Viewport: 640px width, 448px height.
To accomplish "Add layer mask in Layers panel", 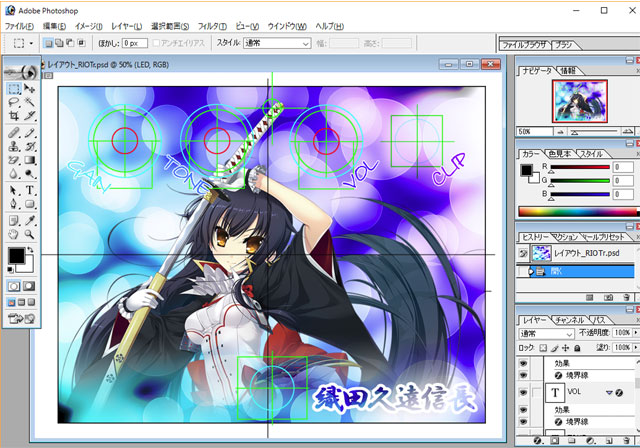I will 555,441.
